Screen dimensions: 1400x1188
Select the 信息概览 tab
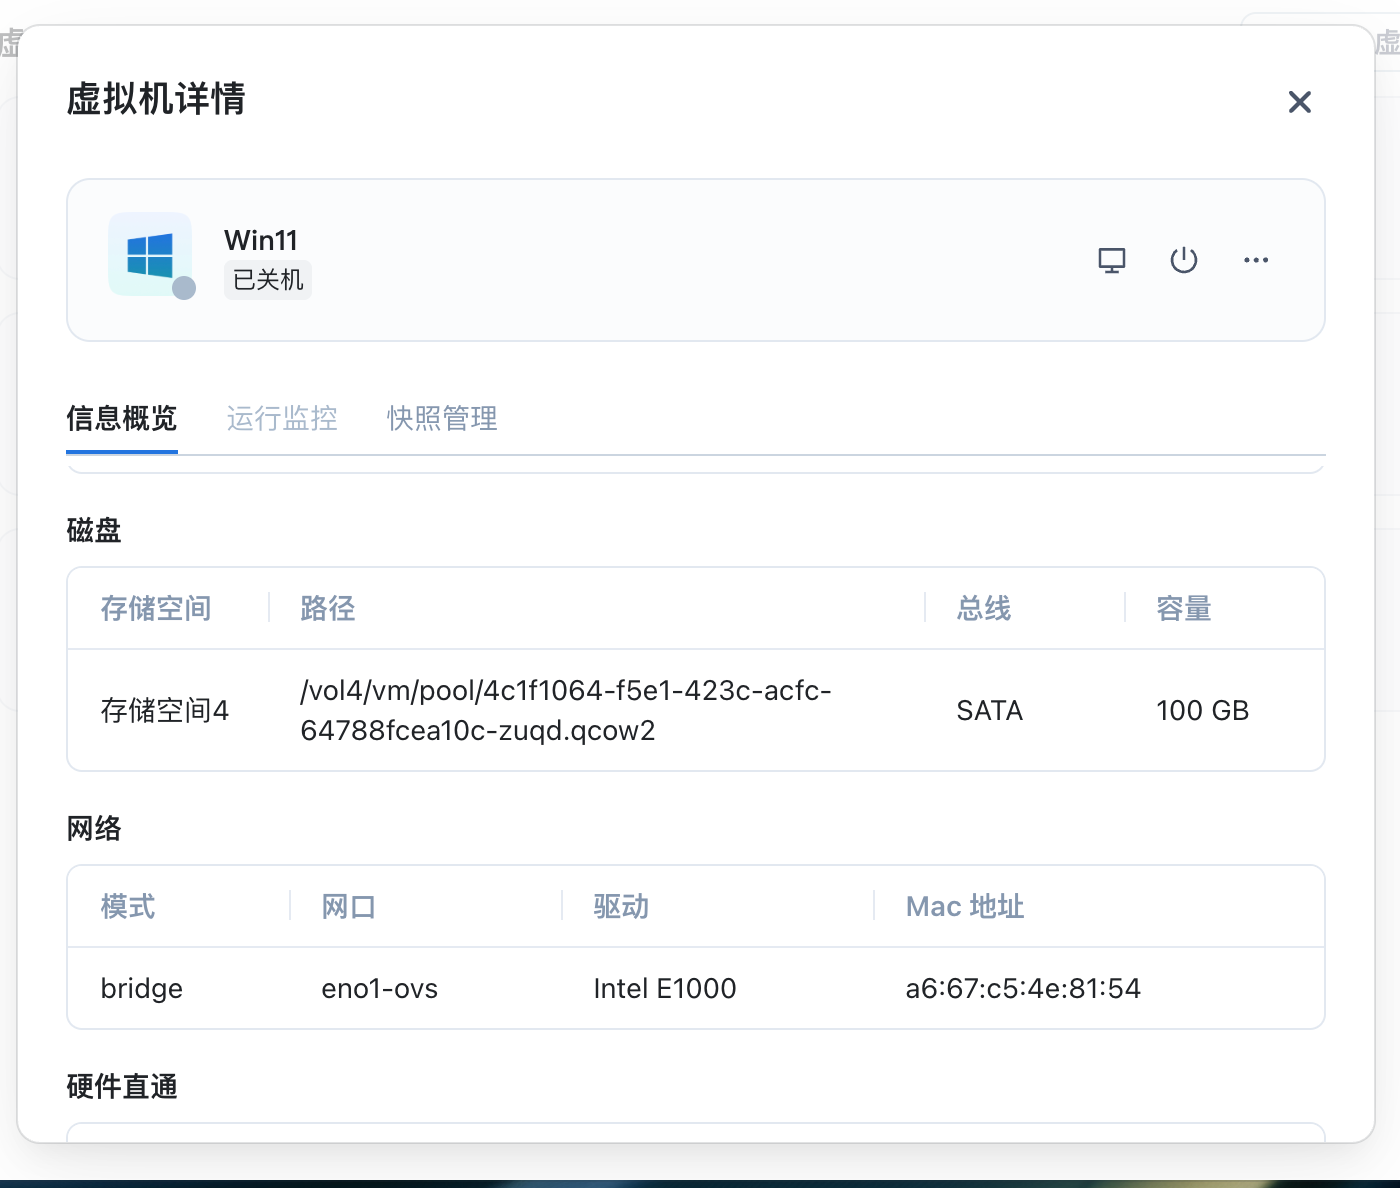[122, 418]
